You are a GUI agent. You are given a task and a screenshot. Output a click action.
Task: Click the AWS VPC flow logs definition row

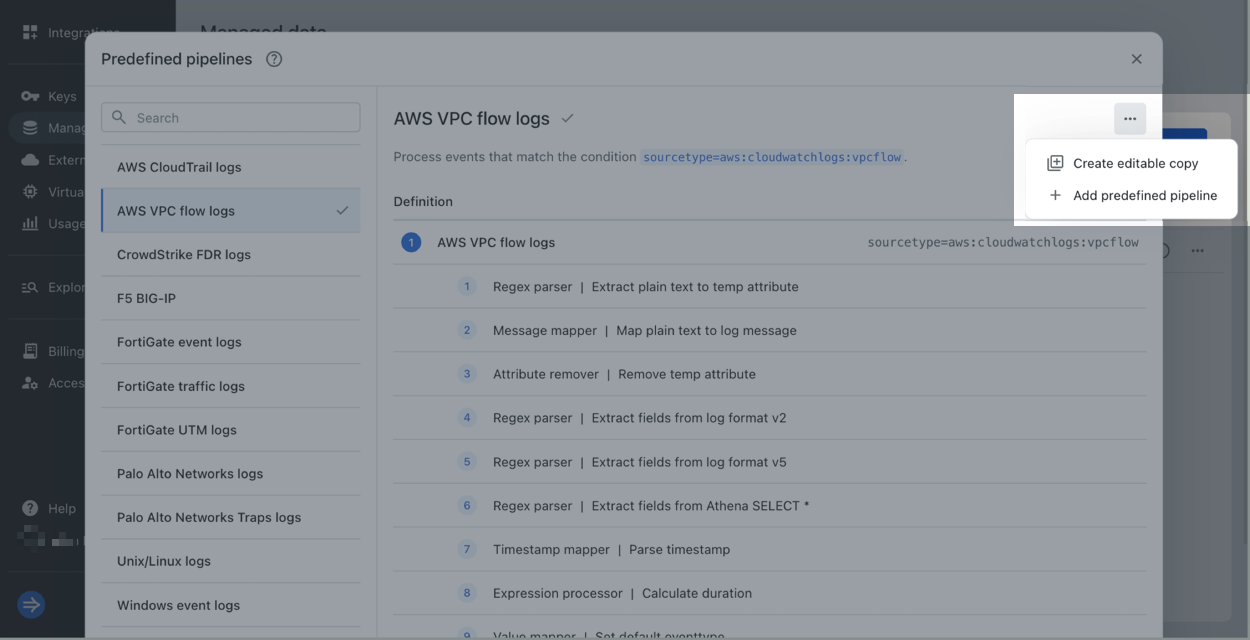[x=770, y=242]
